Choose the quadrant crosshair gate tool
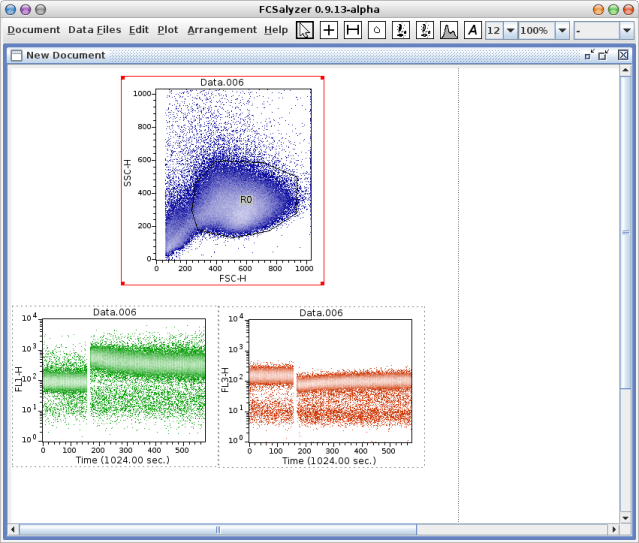The height and width of the screenshot is (543, 639). pos(329,30)
